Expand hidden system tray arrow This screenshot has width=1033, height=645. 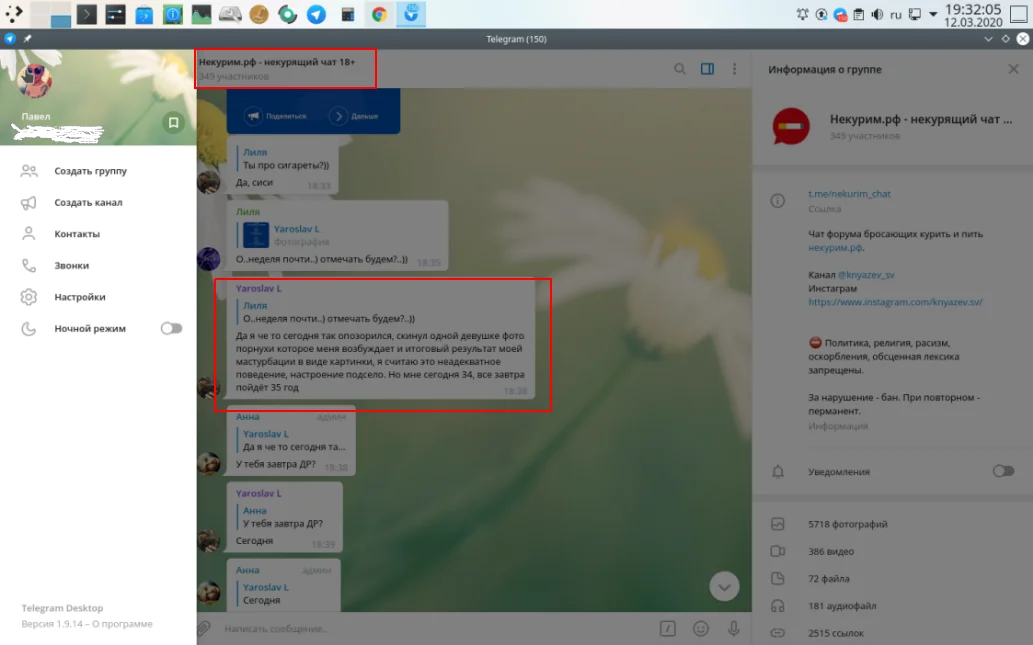933,14
